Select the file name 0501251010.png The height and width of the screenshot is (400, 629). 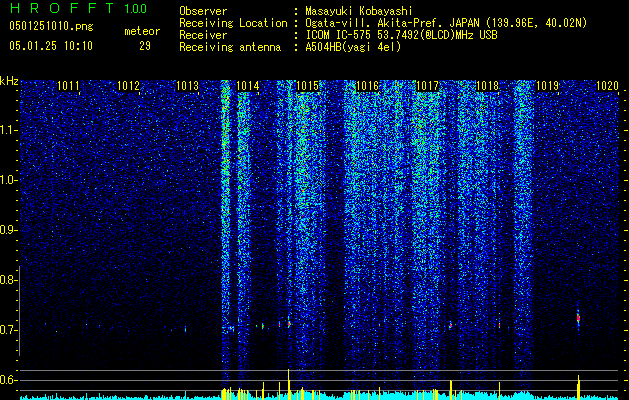point(51,26)
